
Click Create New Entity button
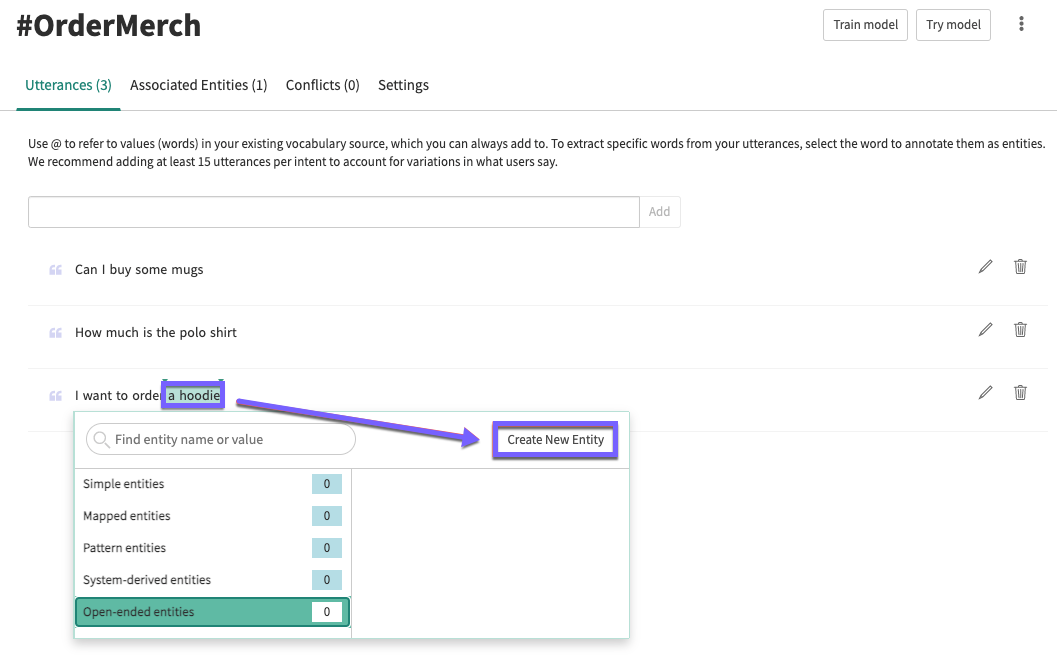click(555, 440)
